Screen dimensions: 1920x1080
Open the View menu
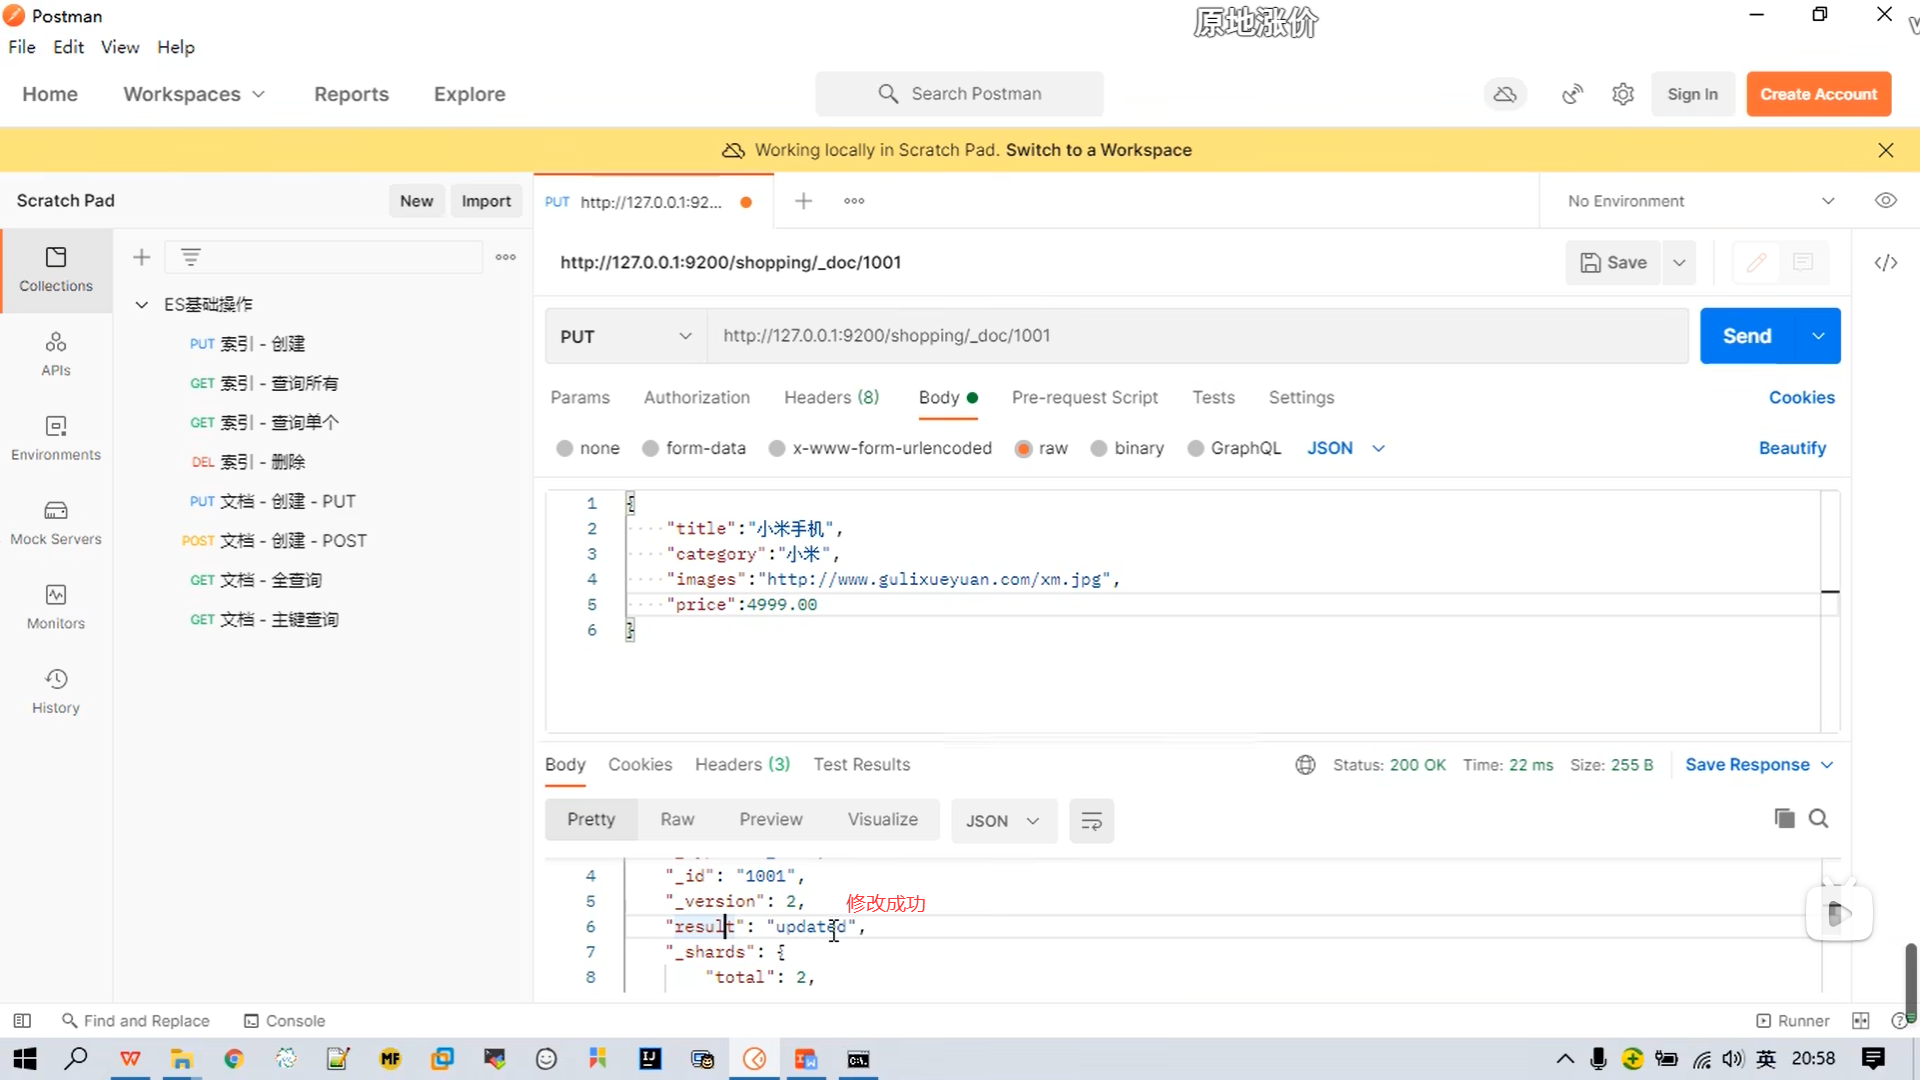pyautogui.click(x=119, y=47)
